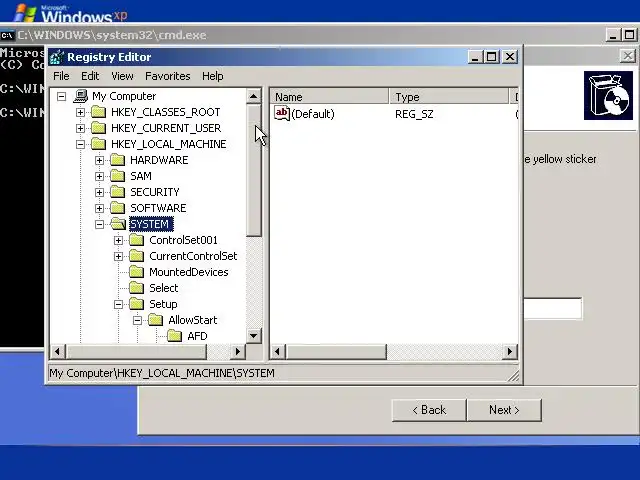The image size is (640, 480).
Task: Click the Next button in setup wizard
Action: tap(504, 410)
